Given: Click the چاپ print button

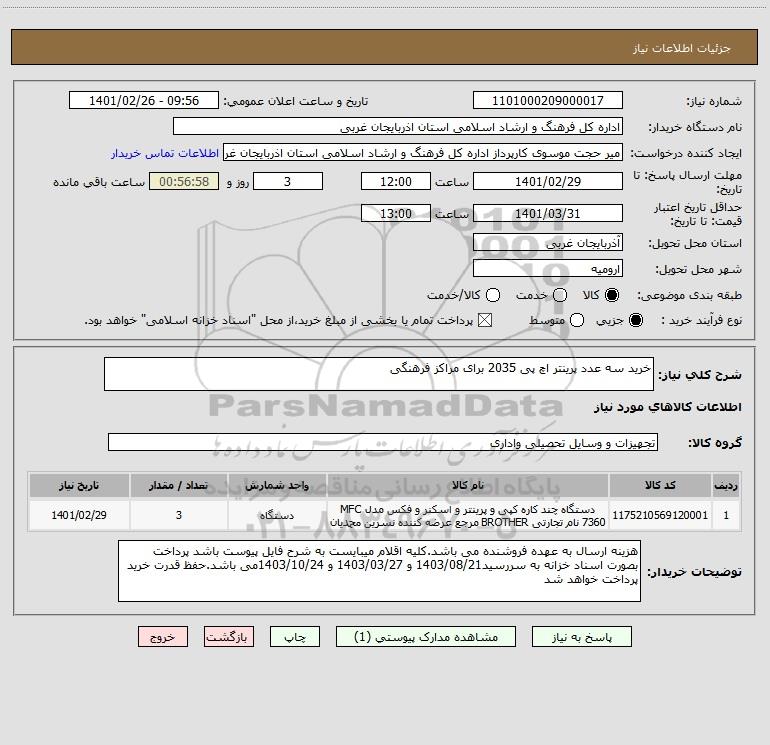Looking at the screenshot, I should 295,637.
